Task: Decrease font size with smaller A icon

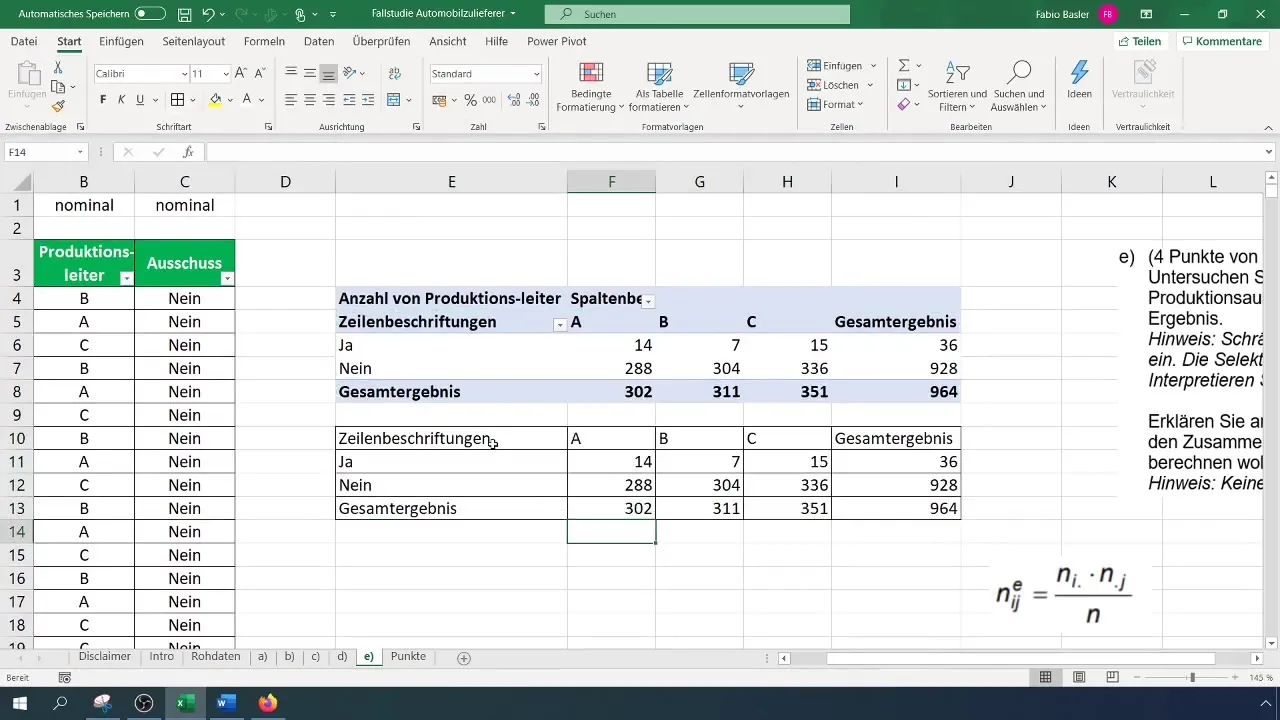Action: point(260,74)
